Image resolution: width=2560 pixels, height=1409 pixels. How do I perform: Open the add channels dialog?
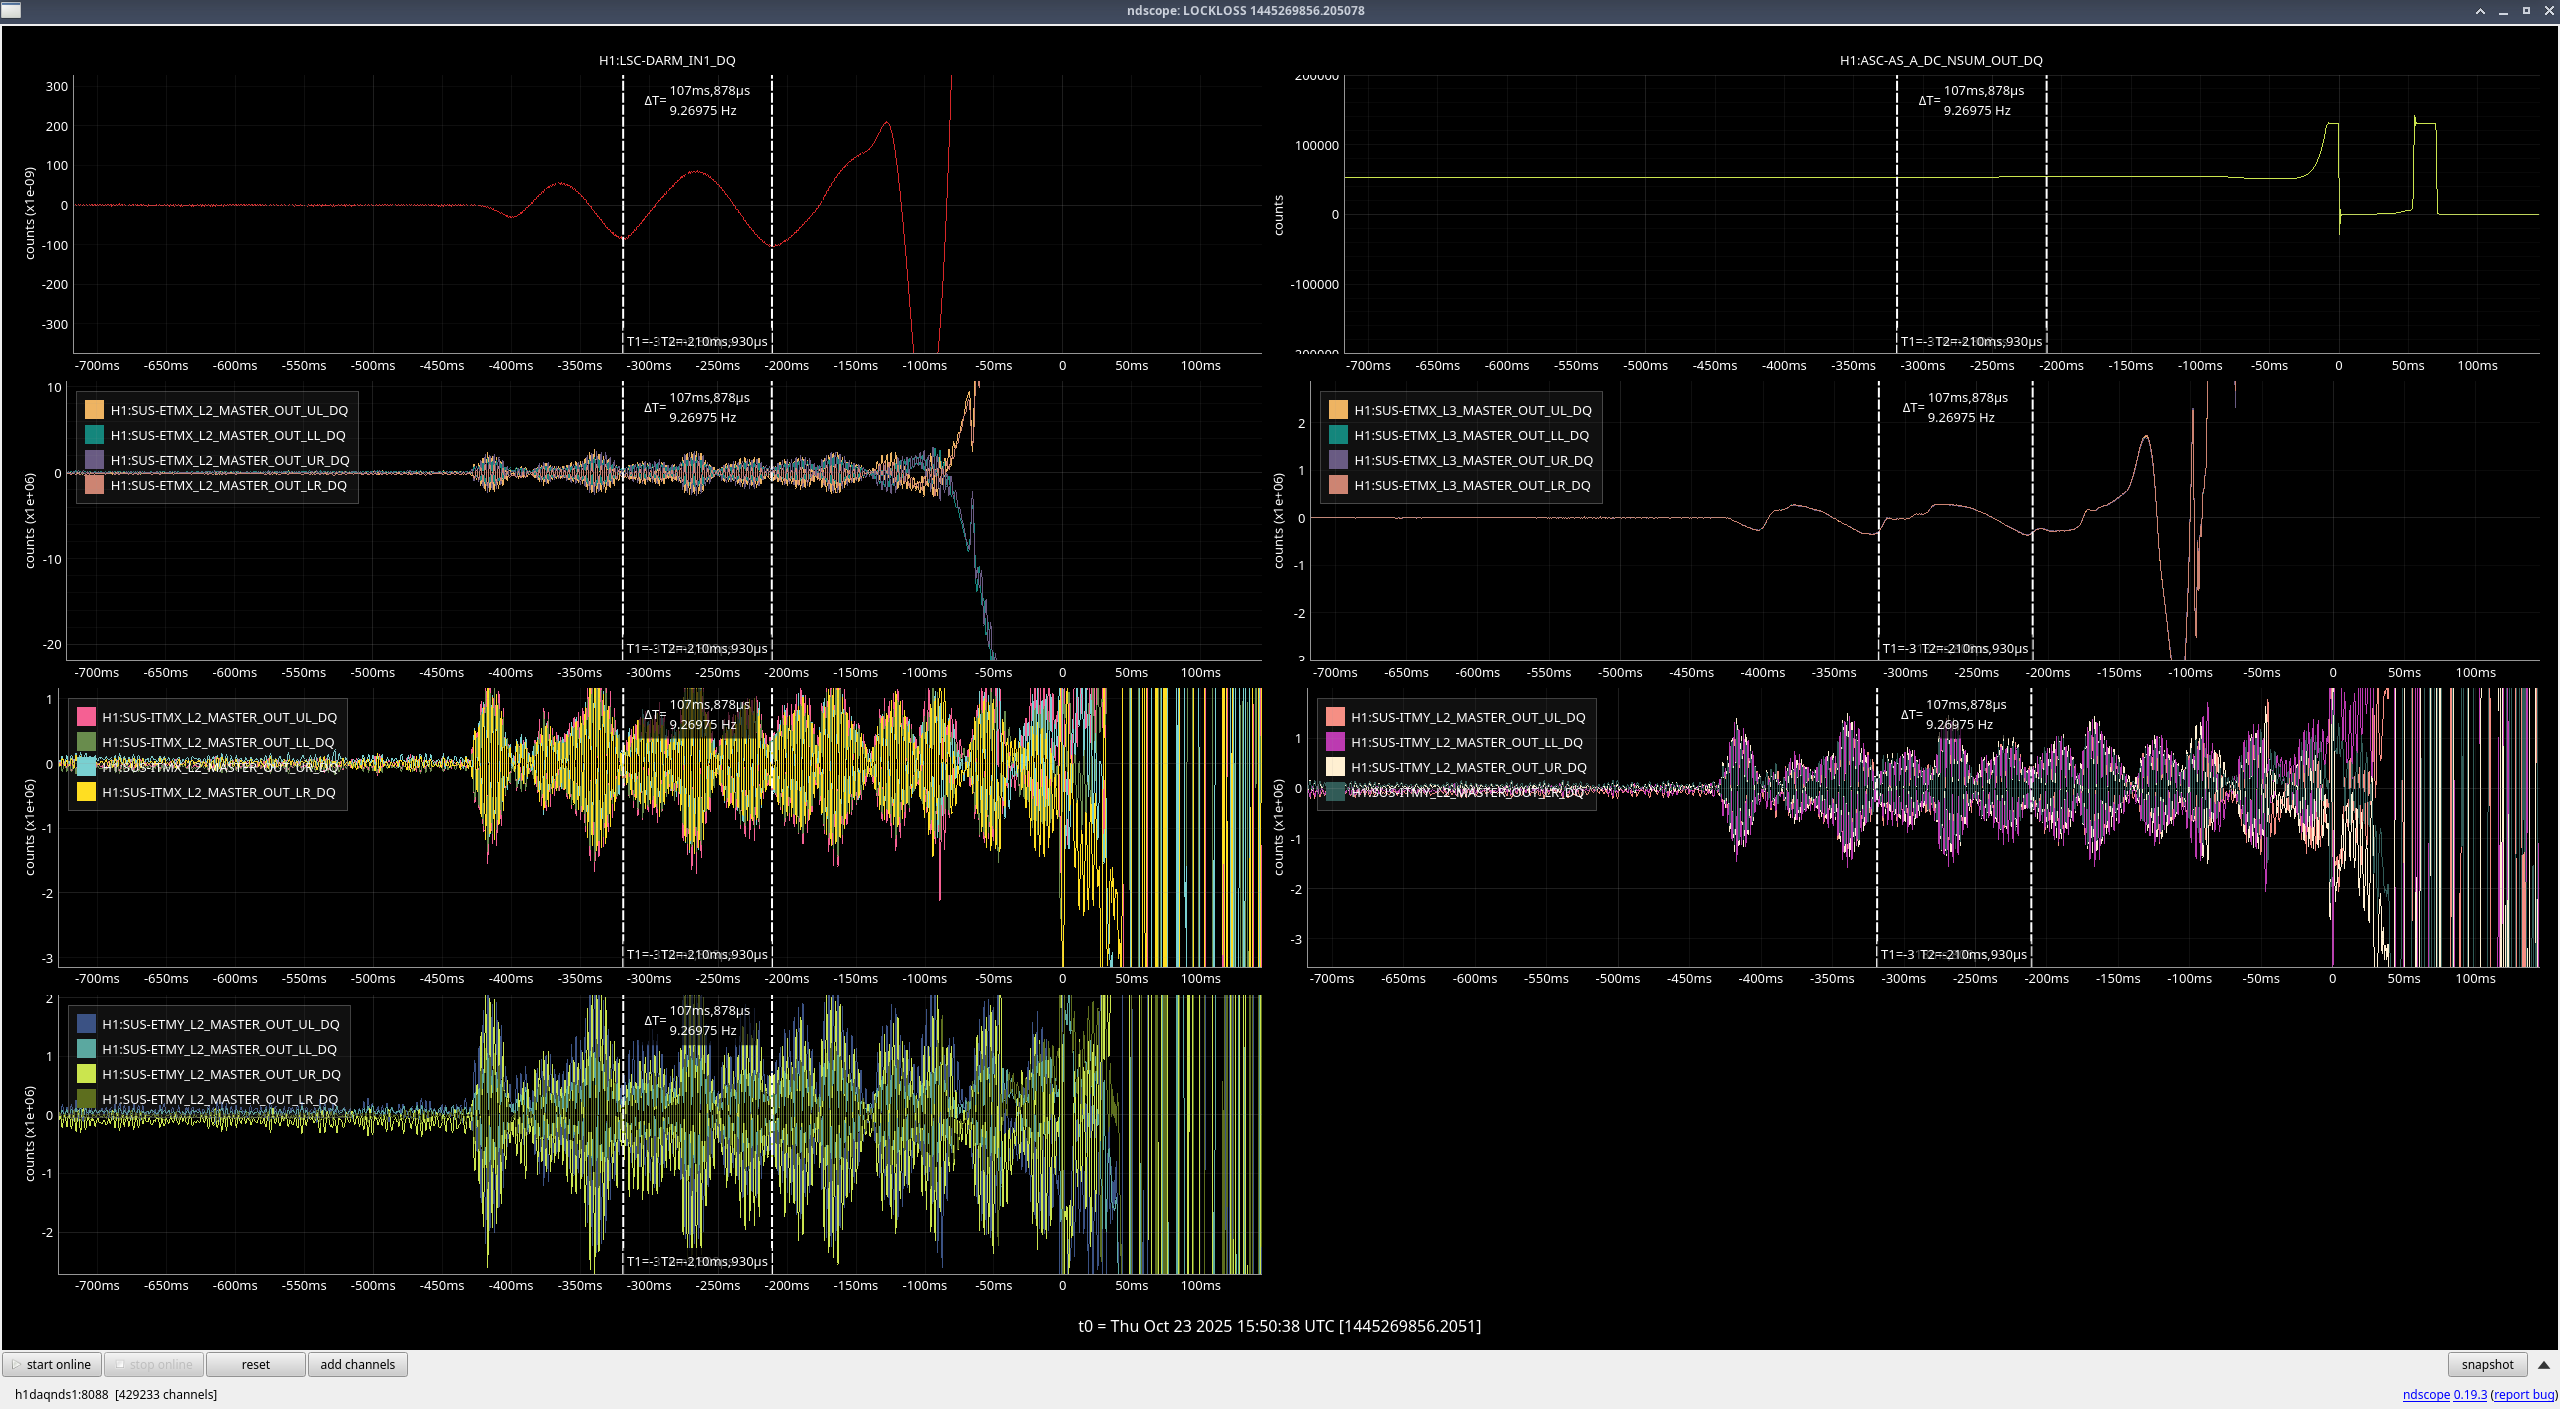357,1364
